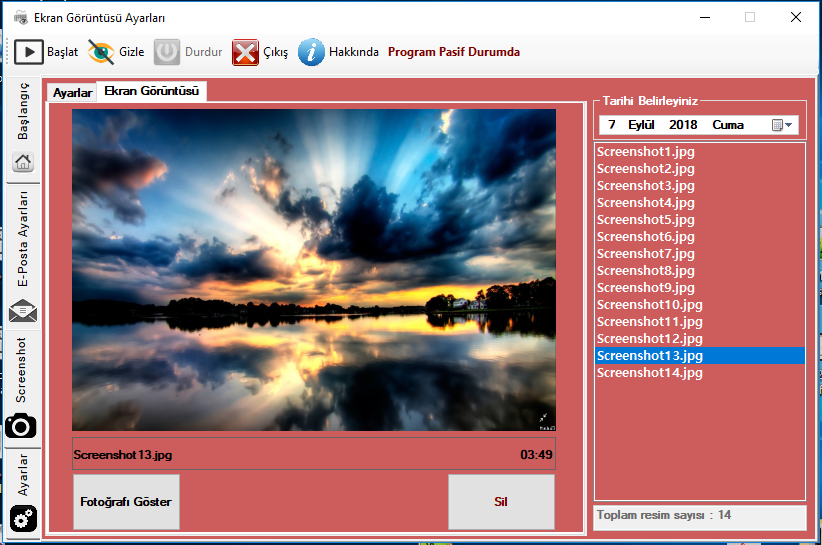This screenshot has width=822, height=545.
Task: Click the app icon in title bar
Action: pos(21,18)
